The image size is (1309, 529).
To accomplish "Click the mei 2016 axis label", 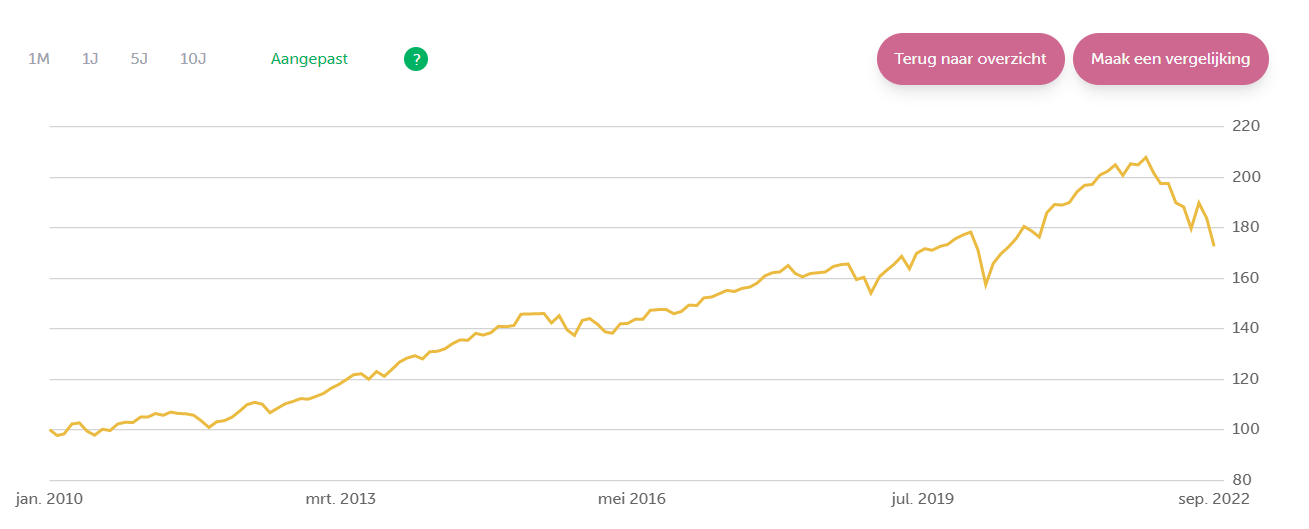I will tap(632, 498).
